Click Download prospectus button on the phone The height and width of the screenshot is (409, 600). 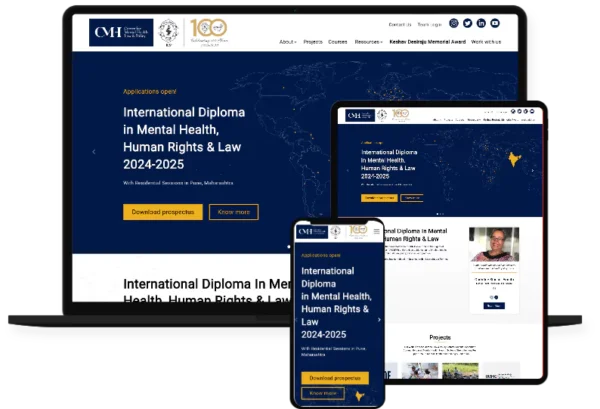click(x=335, y=378)
